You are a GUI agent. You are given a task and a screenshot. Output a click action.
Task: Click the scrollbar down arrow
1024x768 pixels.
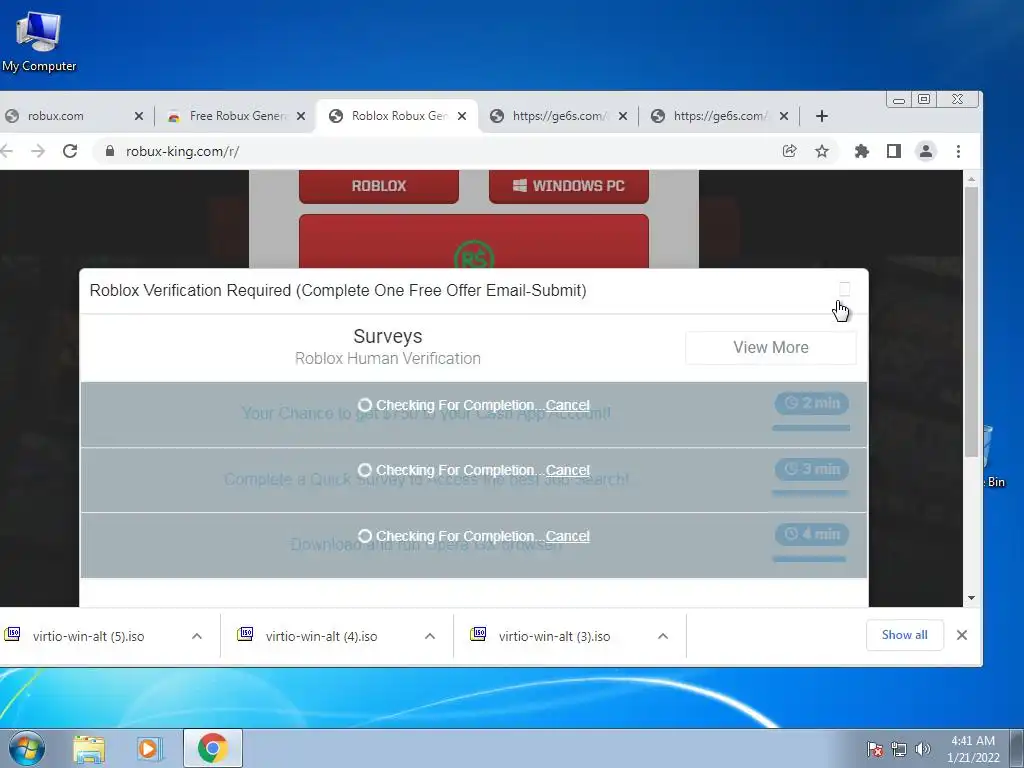971,598
